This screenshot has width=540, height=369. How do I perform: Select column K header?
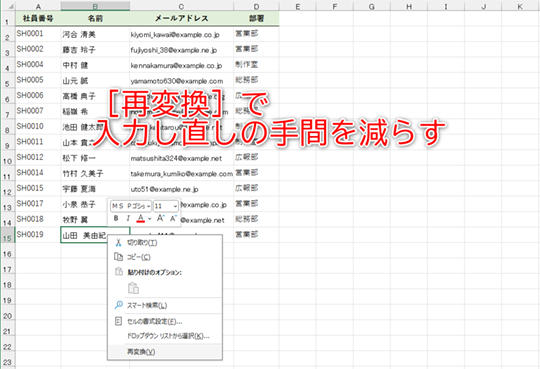tap(520, 6)
